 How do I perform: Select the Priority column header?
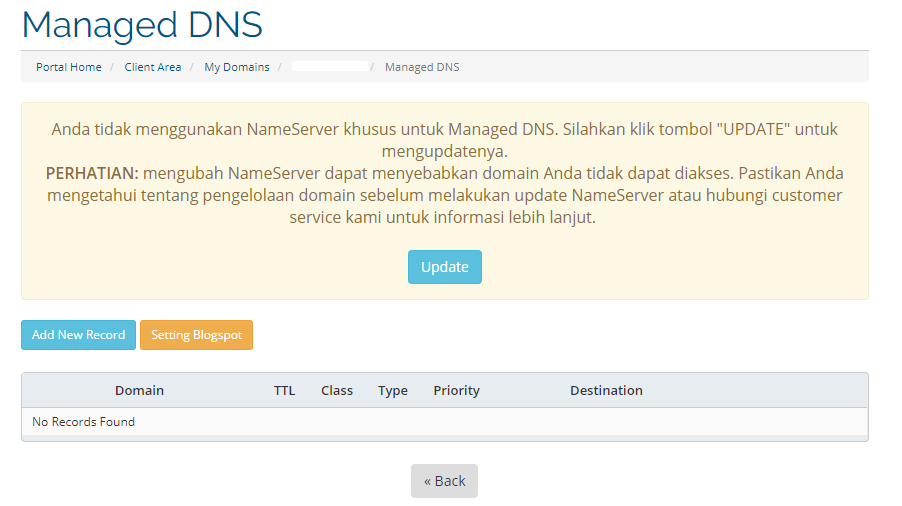point(456,390)
